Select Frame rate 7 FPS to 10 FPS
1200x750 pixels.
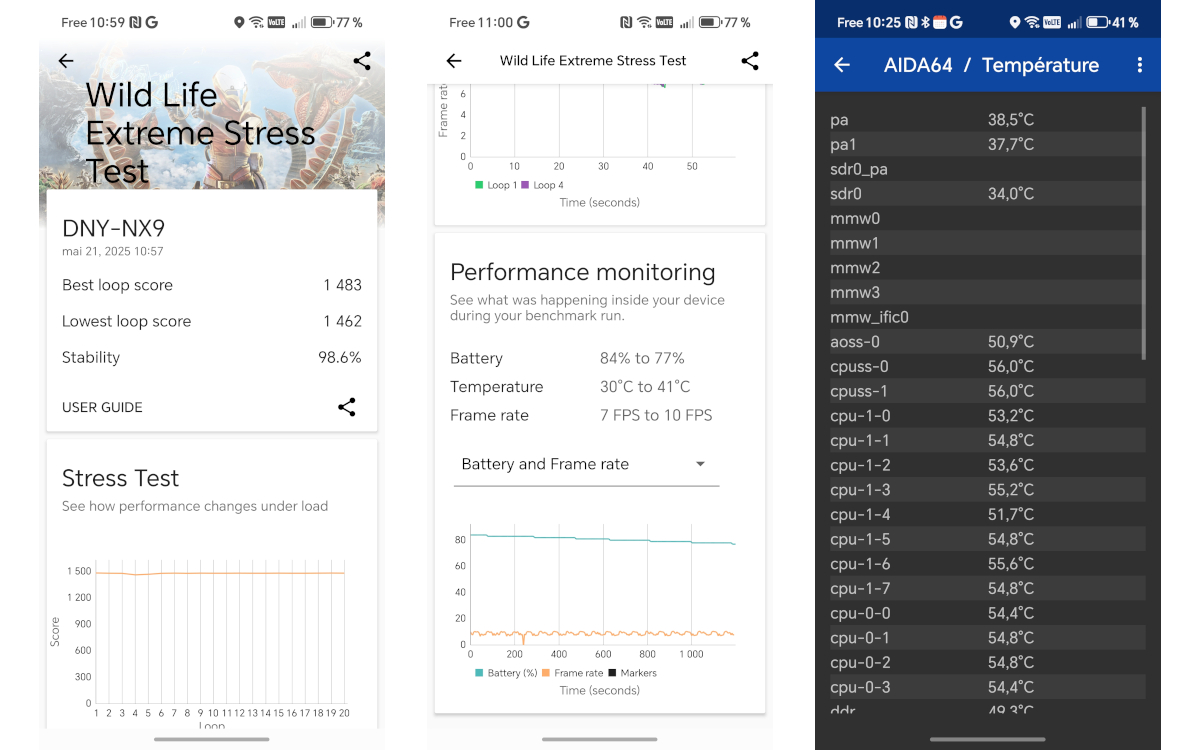pyautogui.click(x=581, y=415)
